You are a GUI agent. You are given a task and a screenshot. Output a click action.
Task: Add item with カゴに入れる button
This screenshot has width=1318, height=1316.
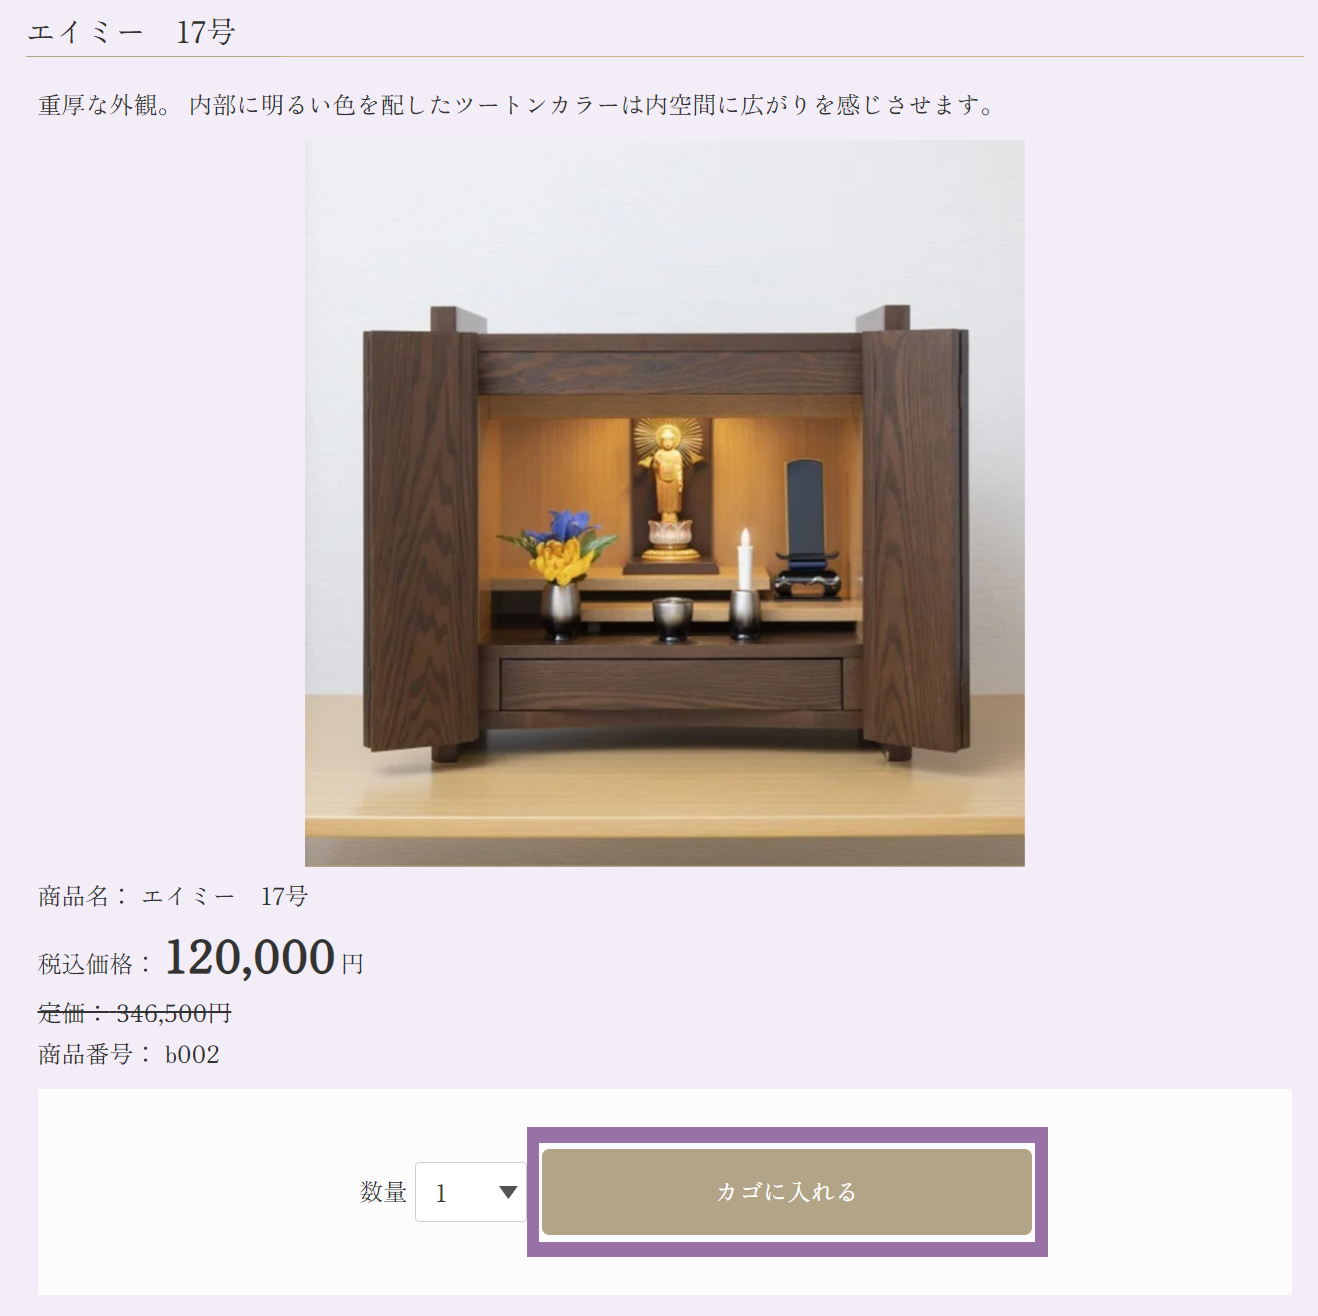(786, 1191)
